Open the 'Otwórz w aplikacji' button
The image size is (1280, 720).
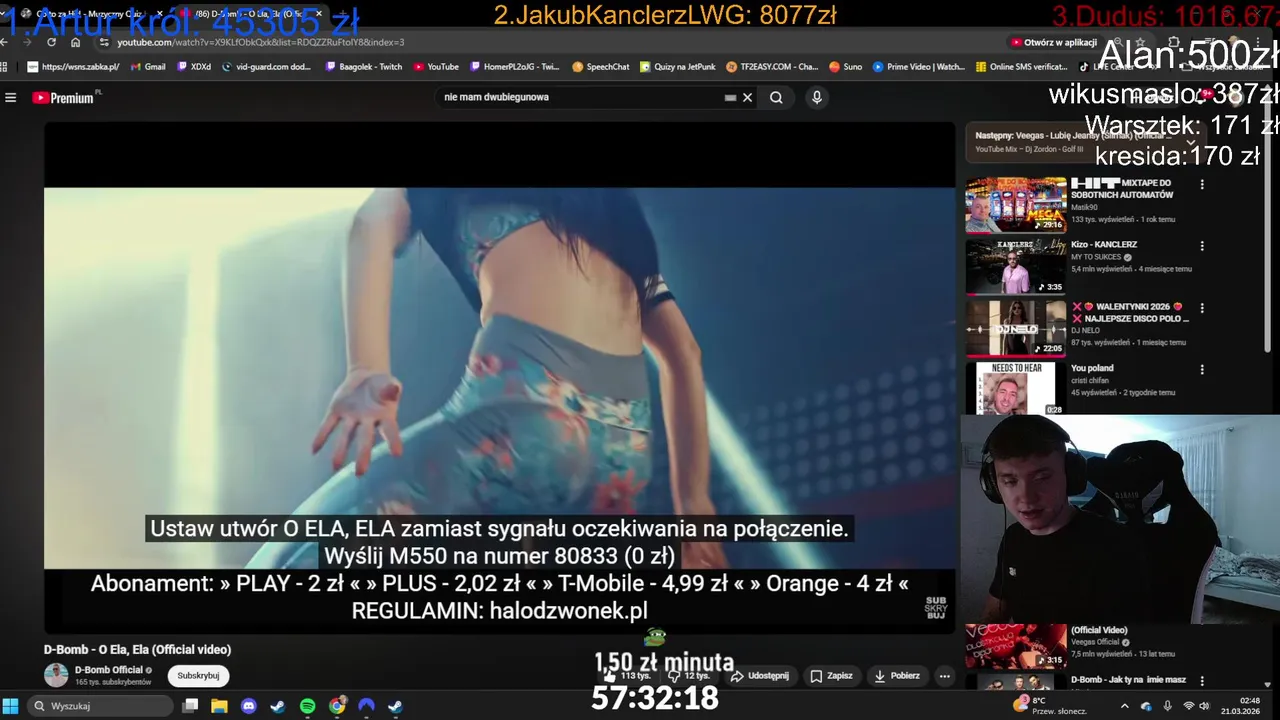point(1054,42)
